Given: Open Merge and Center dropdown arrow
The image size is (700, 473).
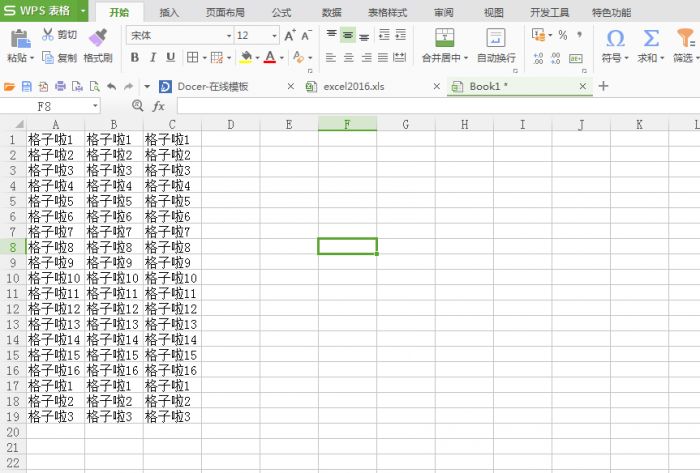Looking at the screenshot, I should click(x=466, y=58).
